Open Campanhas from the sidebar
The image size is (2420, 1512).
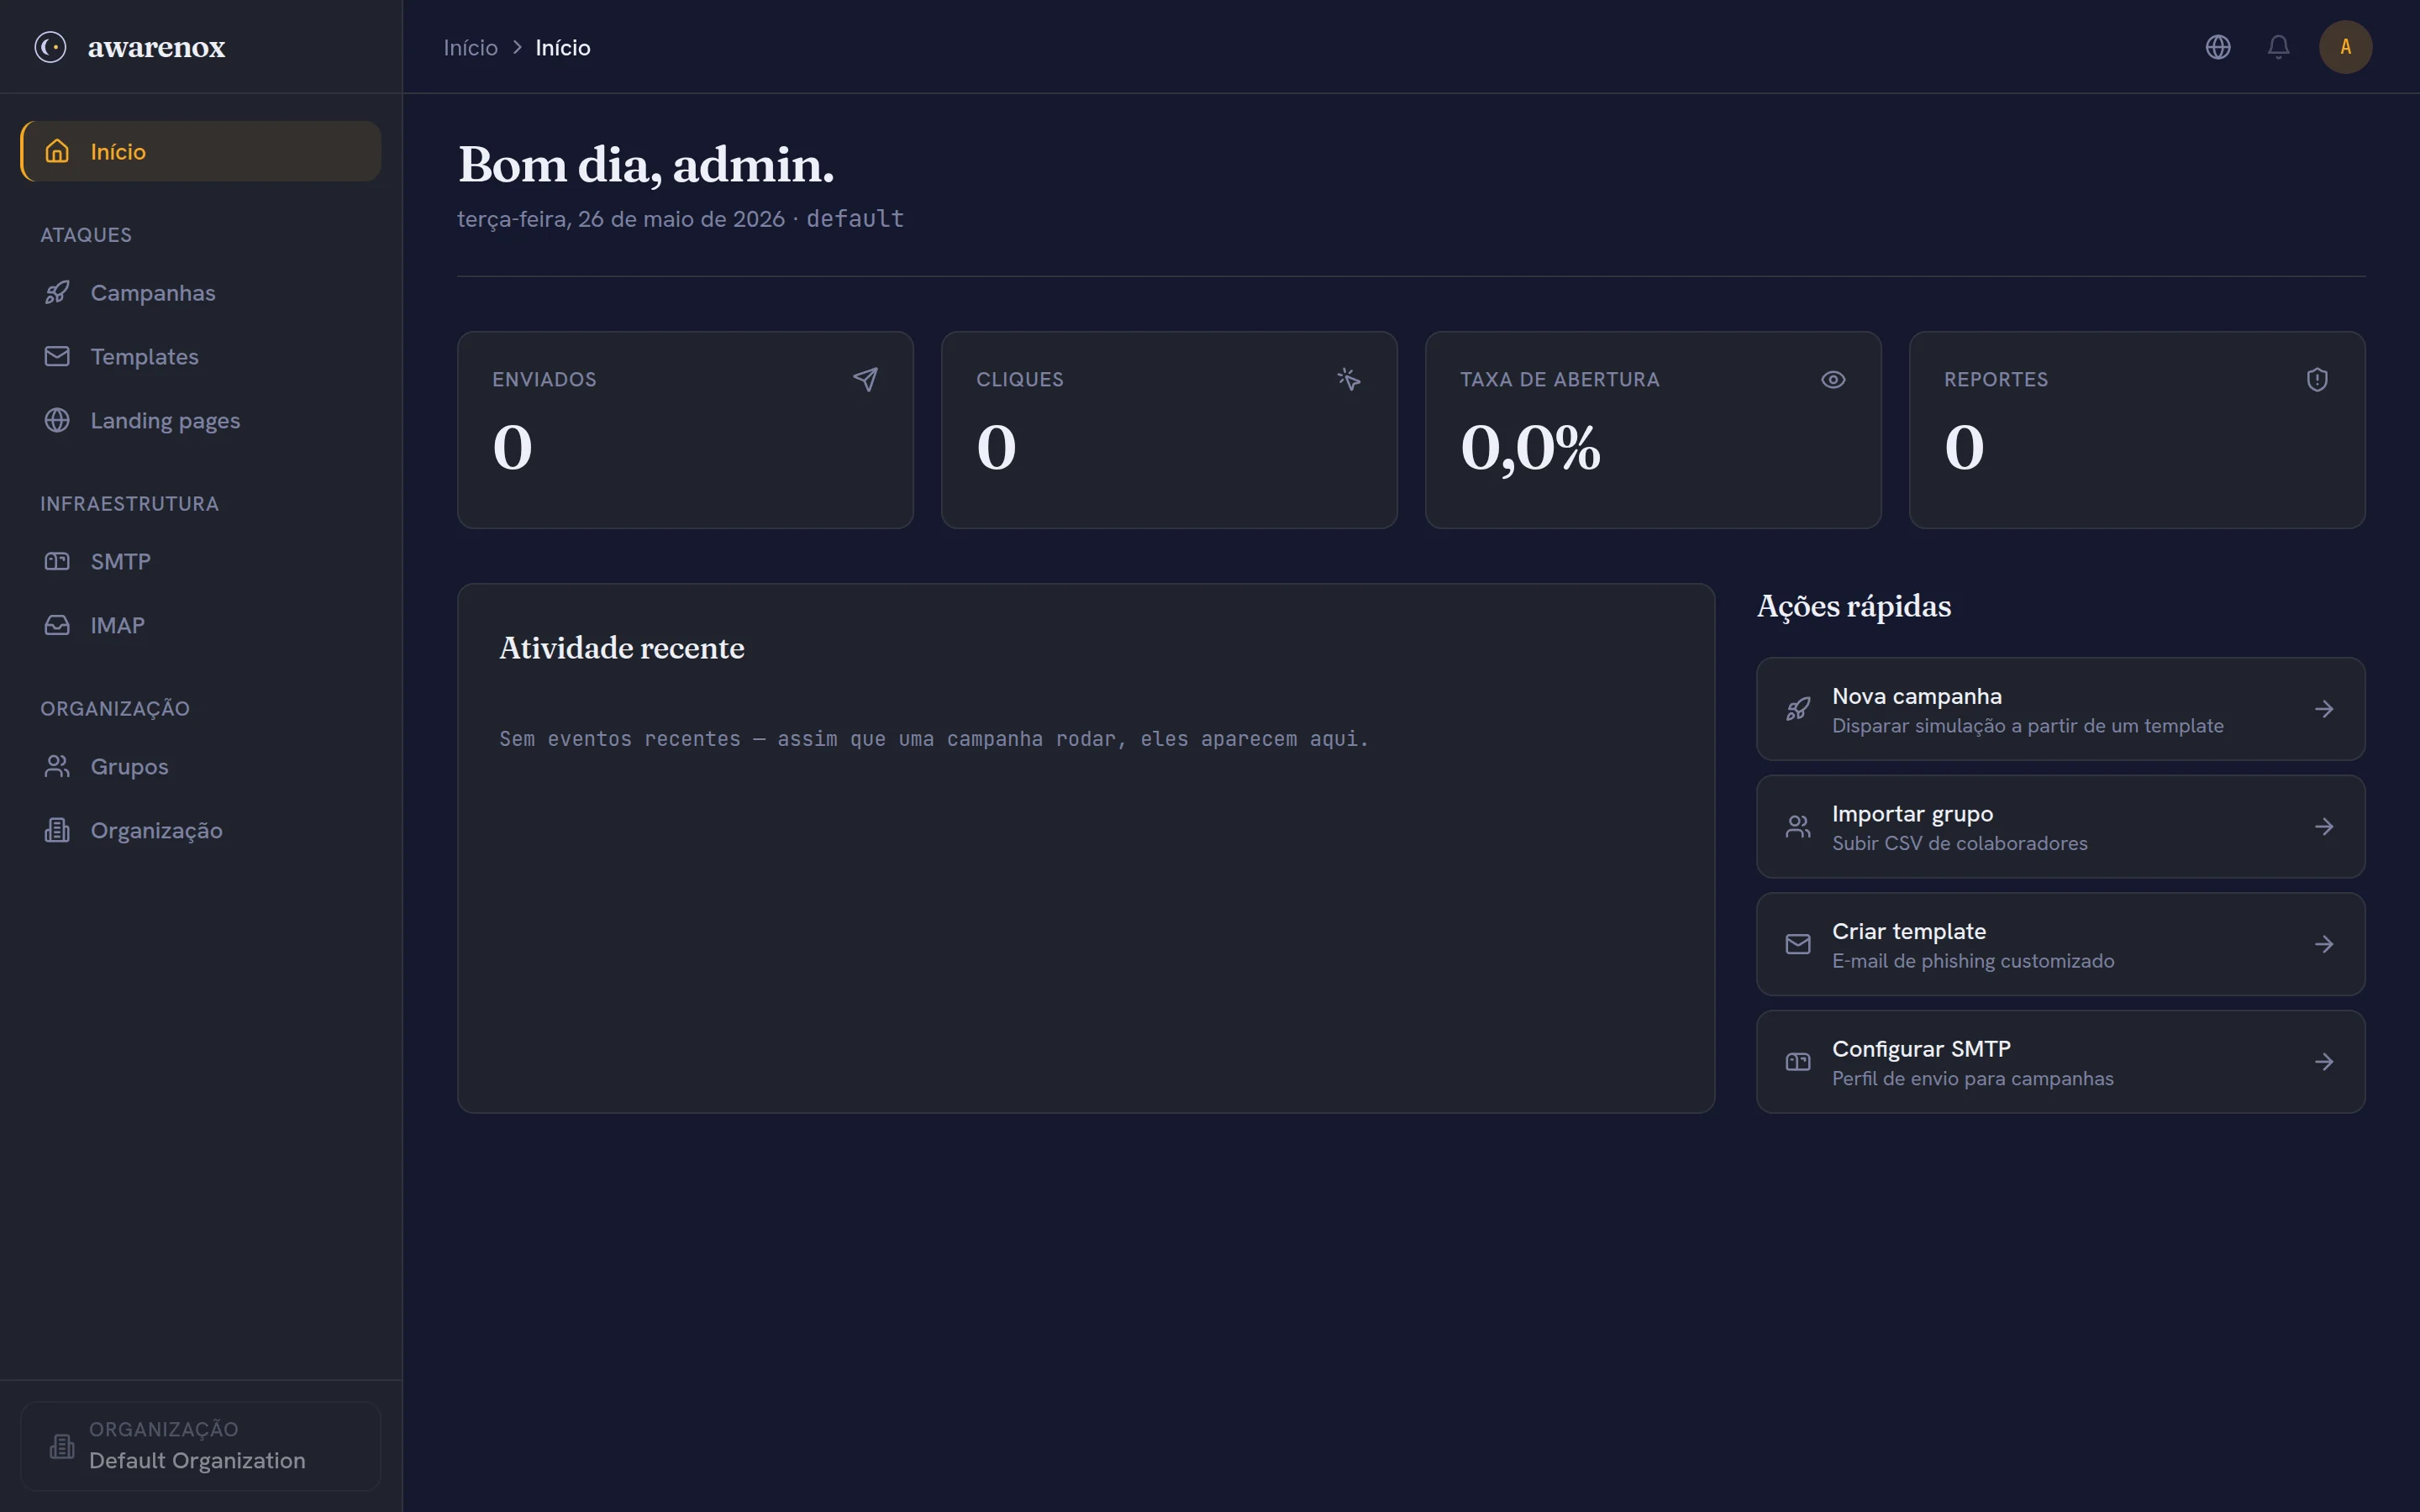click(x=201, y=292)
